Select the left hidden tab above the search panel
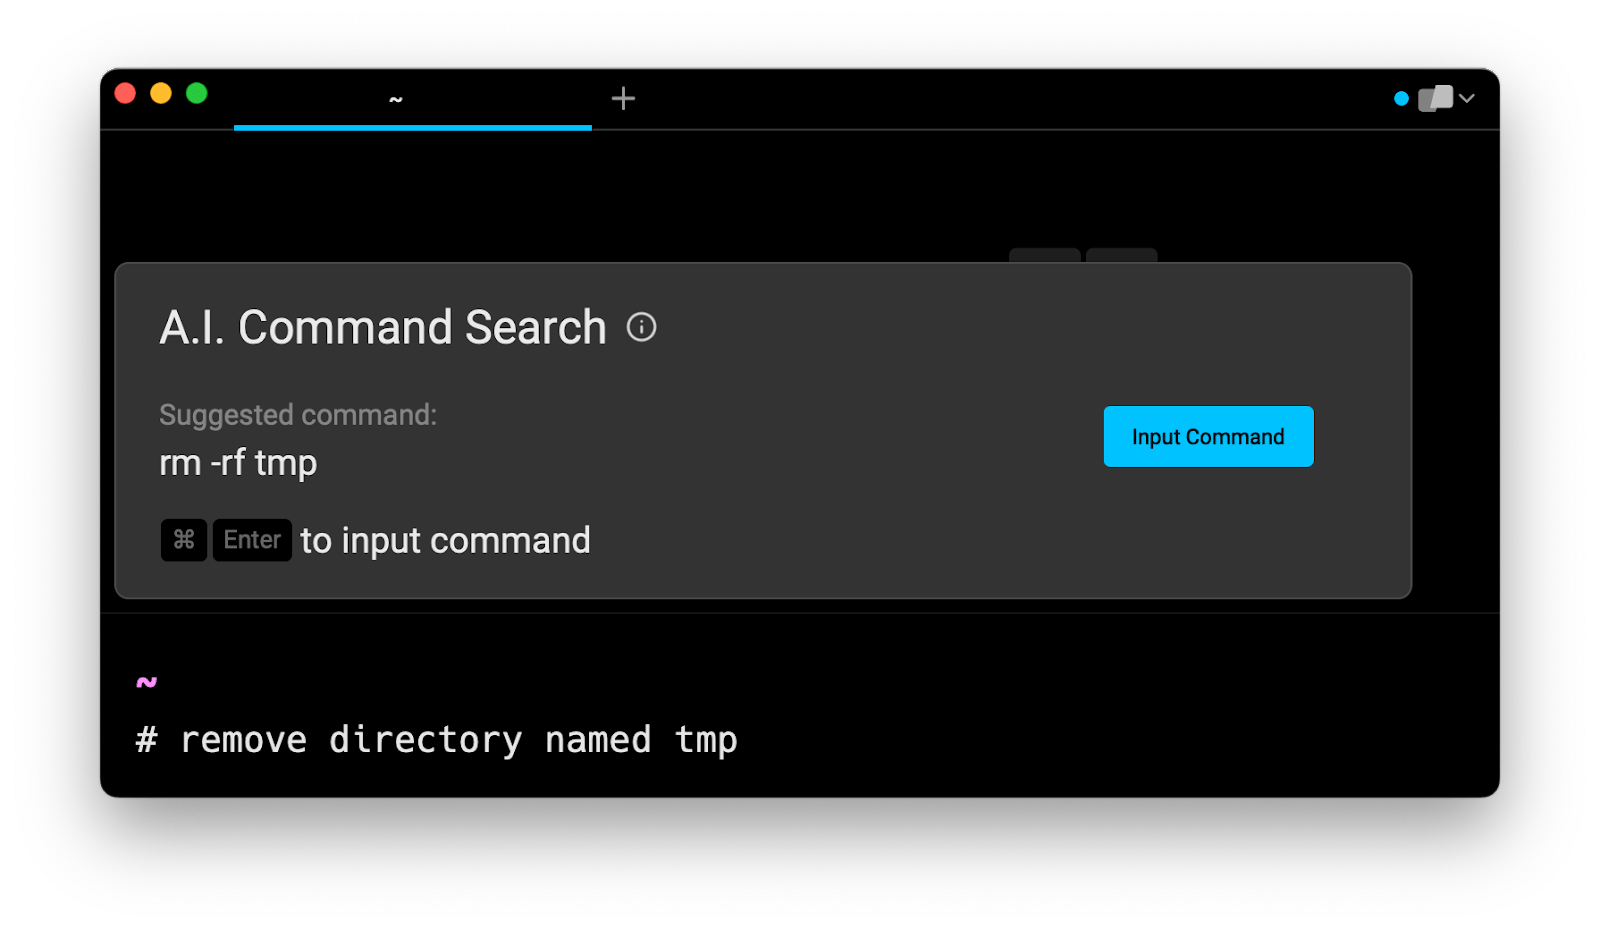This screenshot has width=1600, height=930. point(1044,255)
